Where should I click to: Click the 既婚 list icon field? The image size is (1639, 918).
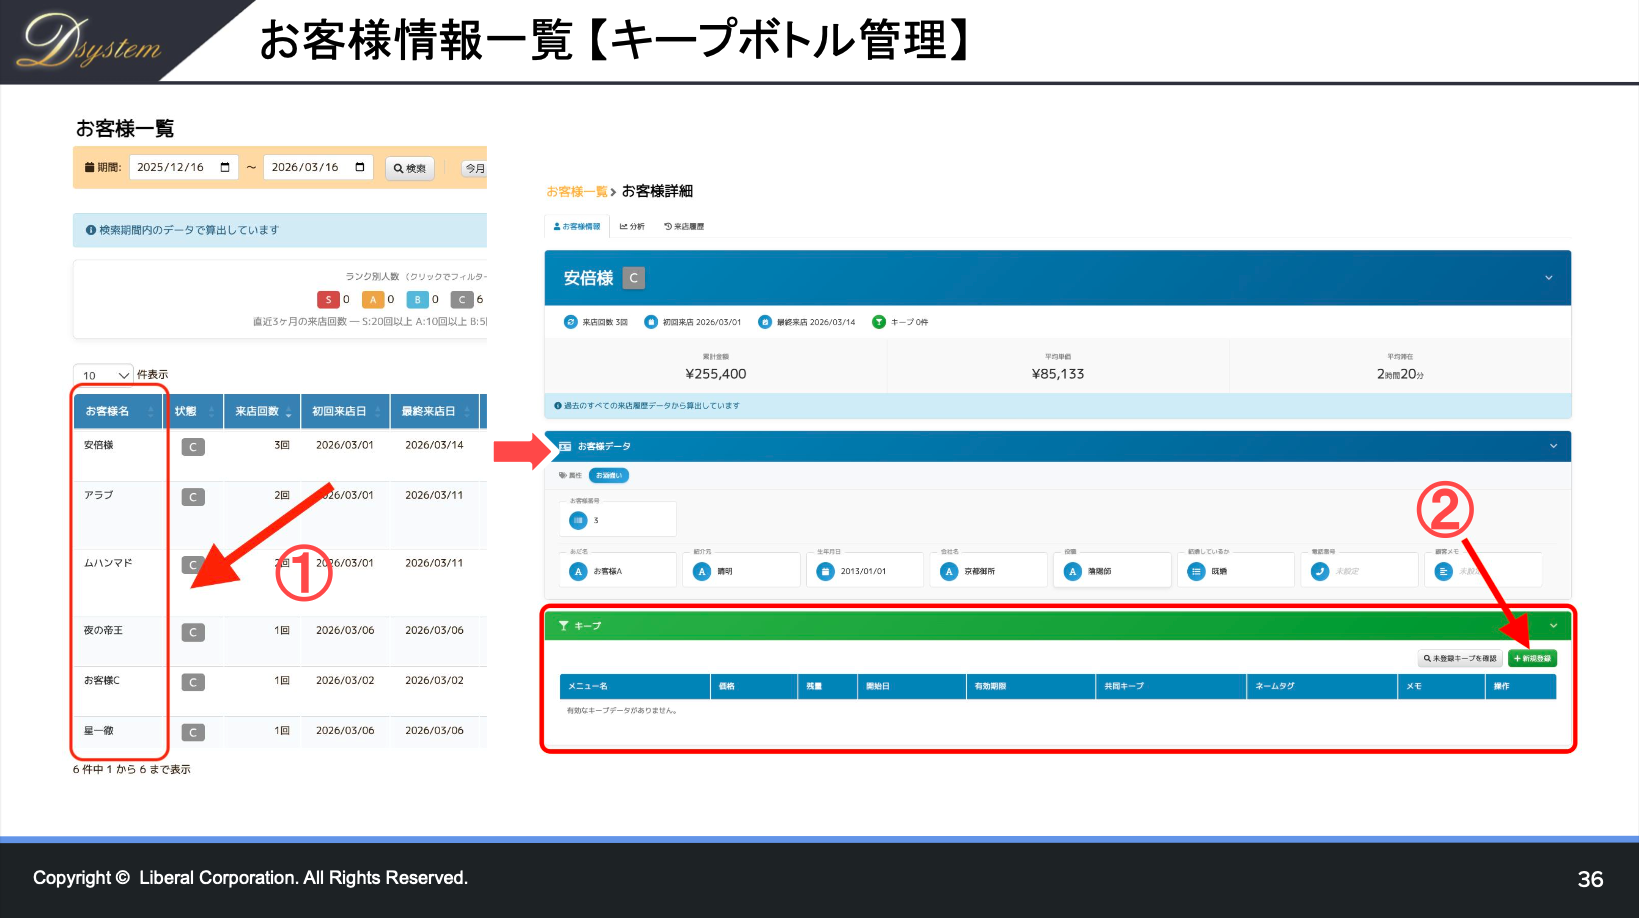pyautogui.click(x=1196, y=571)
